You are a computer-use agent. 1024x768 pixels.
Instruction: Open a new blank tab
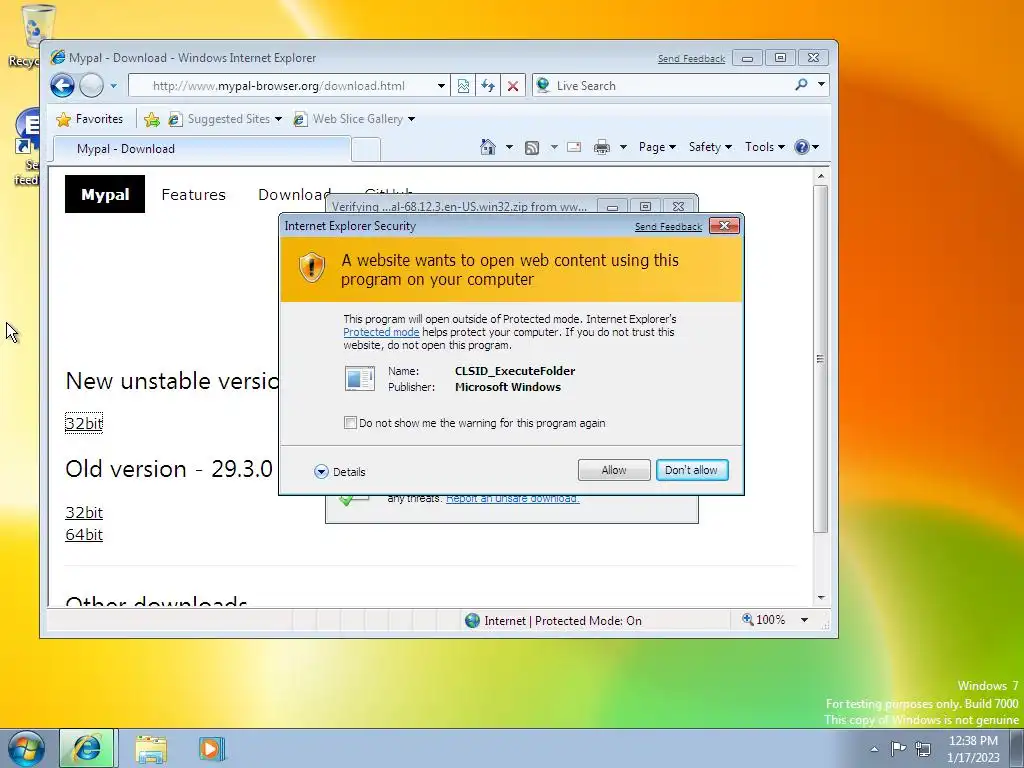[x=366, y=150]
